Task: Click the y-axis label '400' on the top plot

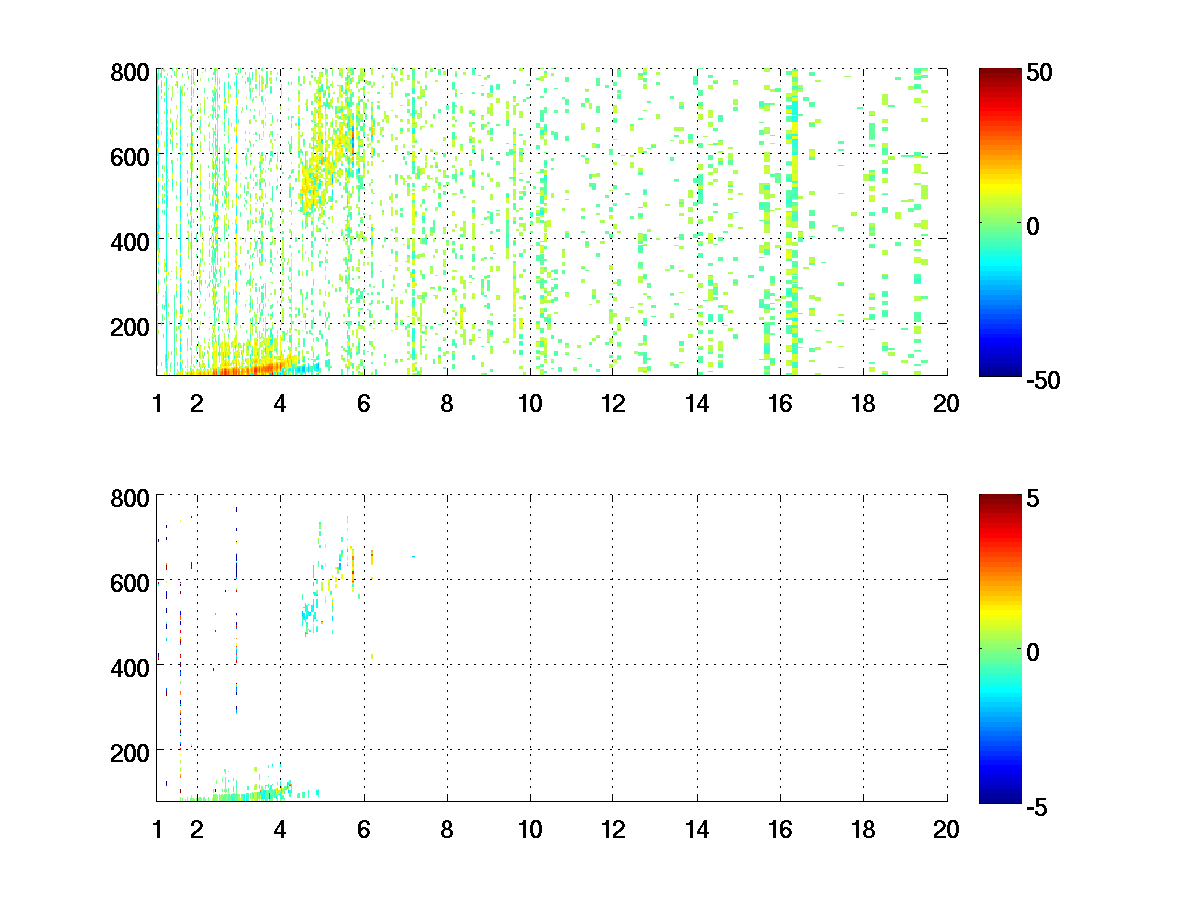Action: coord(130,241)
